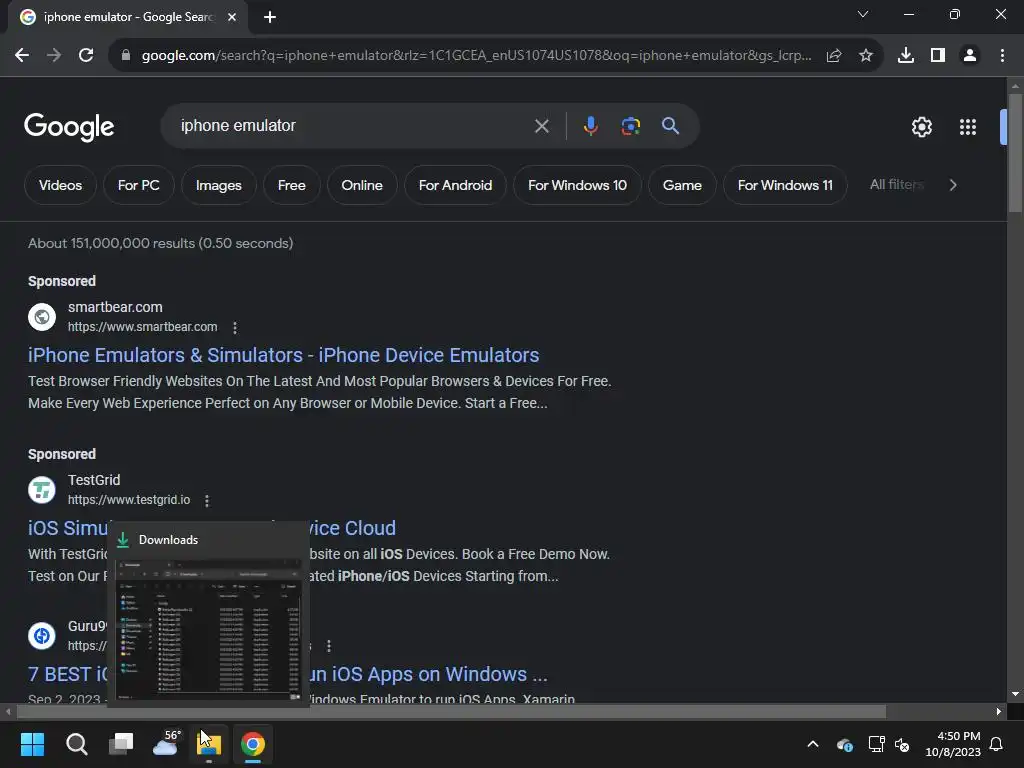Submit search with magnifier icon
Screen dimensions: 1024x768
pyautogui.click(x=671, y=126)
